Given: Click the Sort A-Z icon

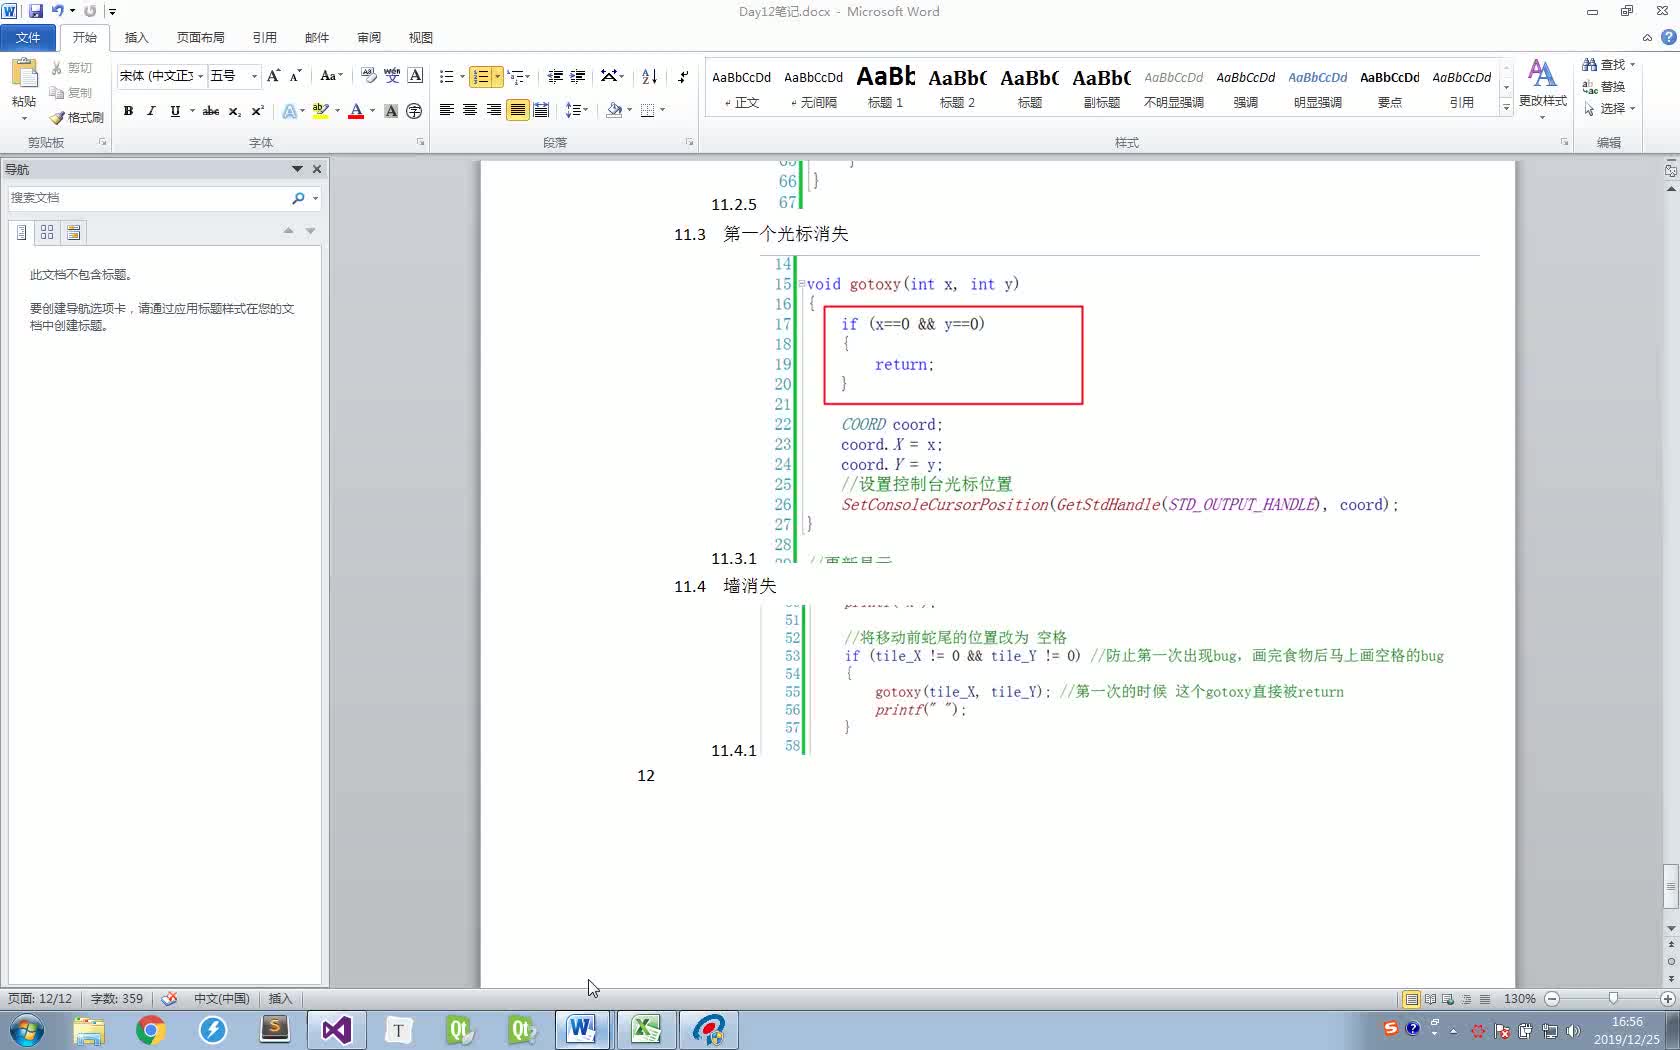Looking at the screenshot, I should point(649,77).
